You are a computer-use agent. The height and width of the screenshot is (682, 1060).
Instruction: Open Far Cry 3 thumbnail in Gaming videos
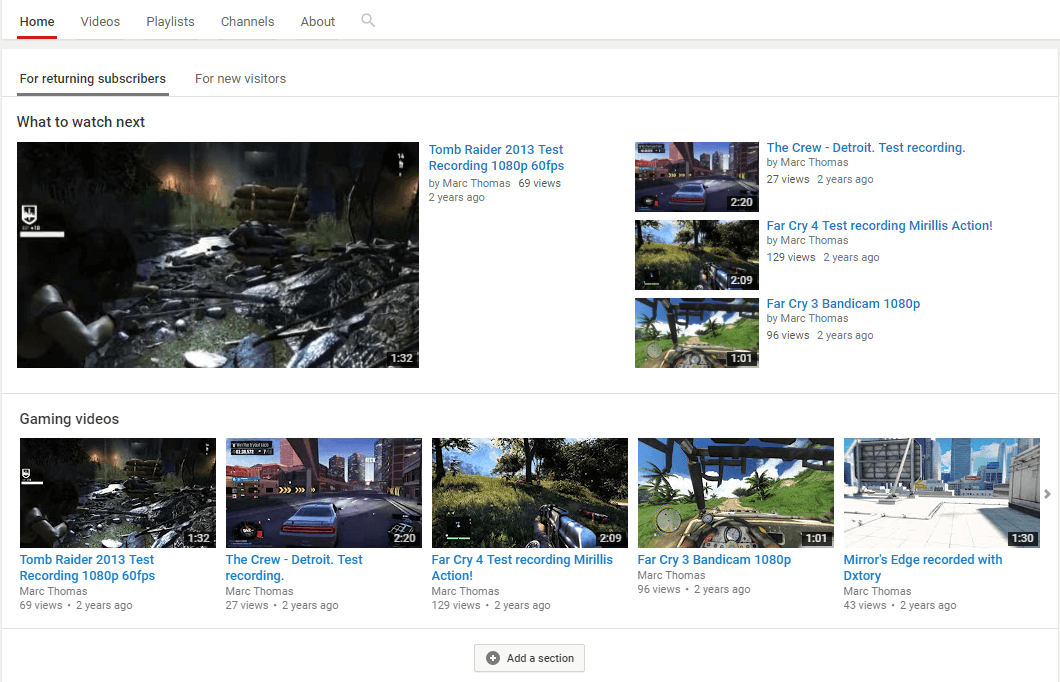[x=736, y=493]
